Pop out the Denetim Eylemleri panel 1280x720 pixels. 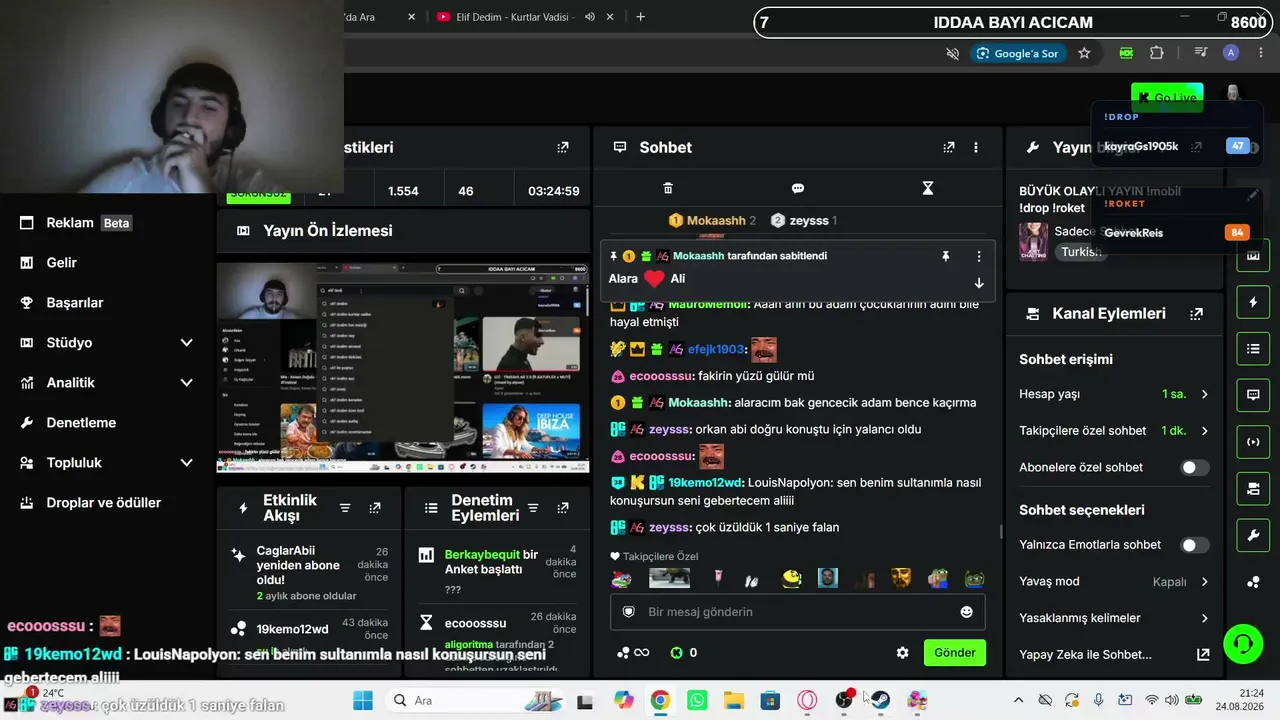tap(563, 508)
